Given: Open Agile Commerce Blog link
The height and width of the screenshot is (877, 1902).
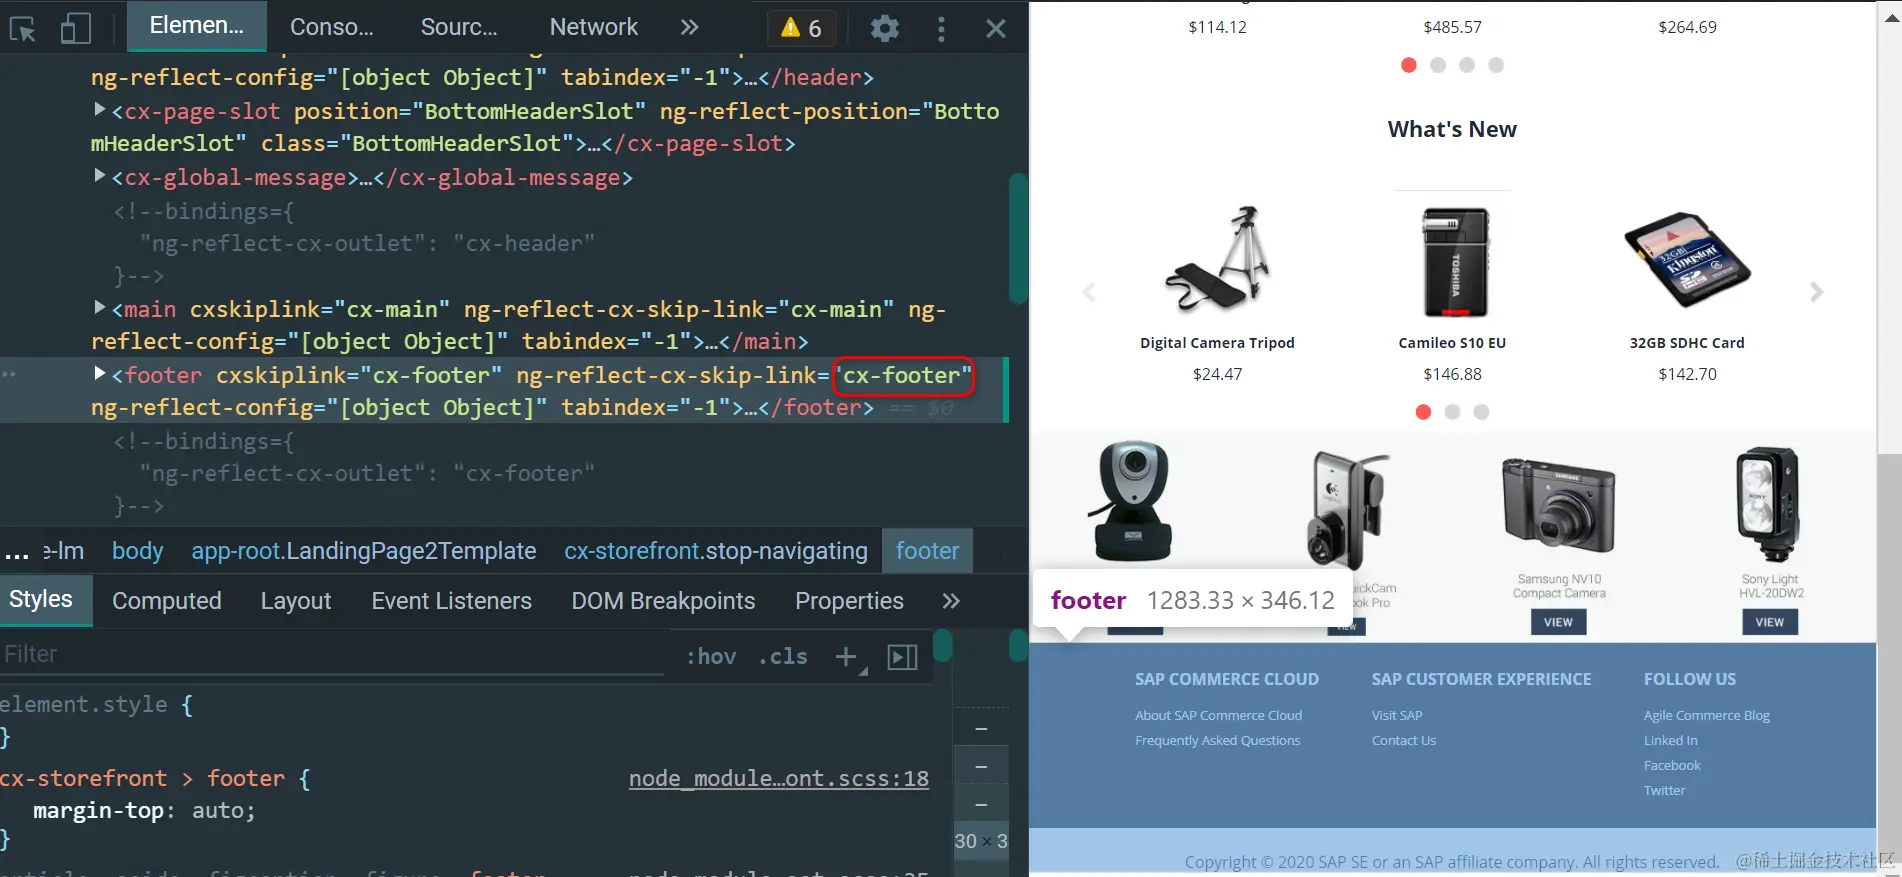Looking at the screenshot, I should click(x=1706, y=715).
